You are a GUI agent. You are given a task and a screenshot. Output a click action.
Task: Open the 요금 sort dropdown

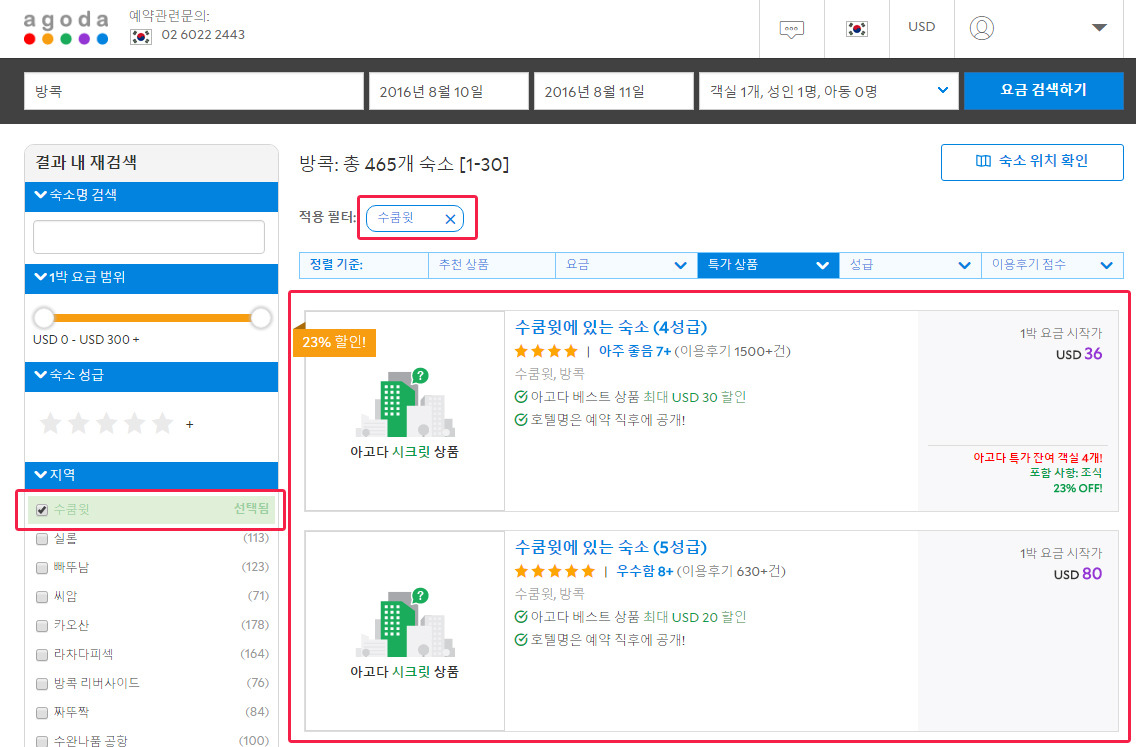(626, 265)
